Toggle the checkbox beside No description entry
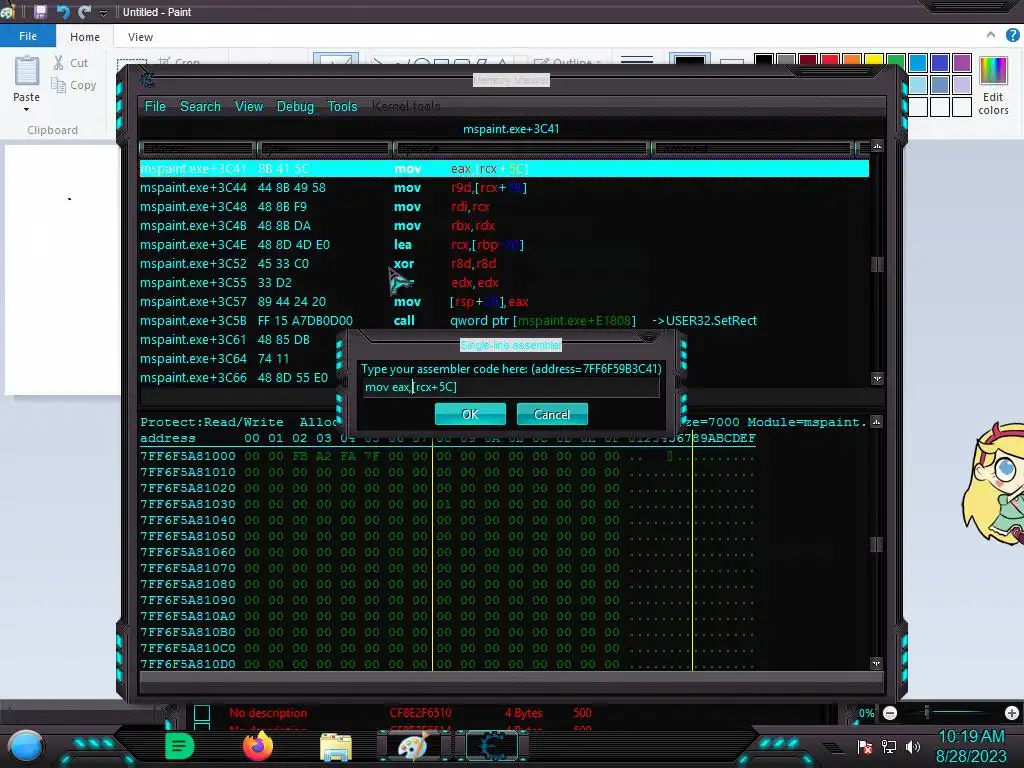Viewport: 1024px width, 768px height. point(202,713)
